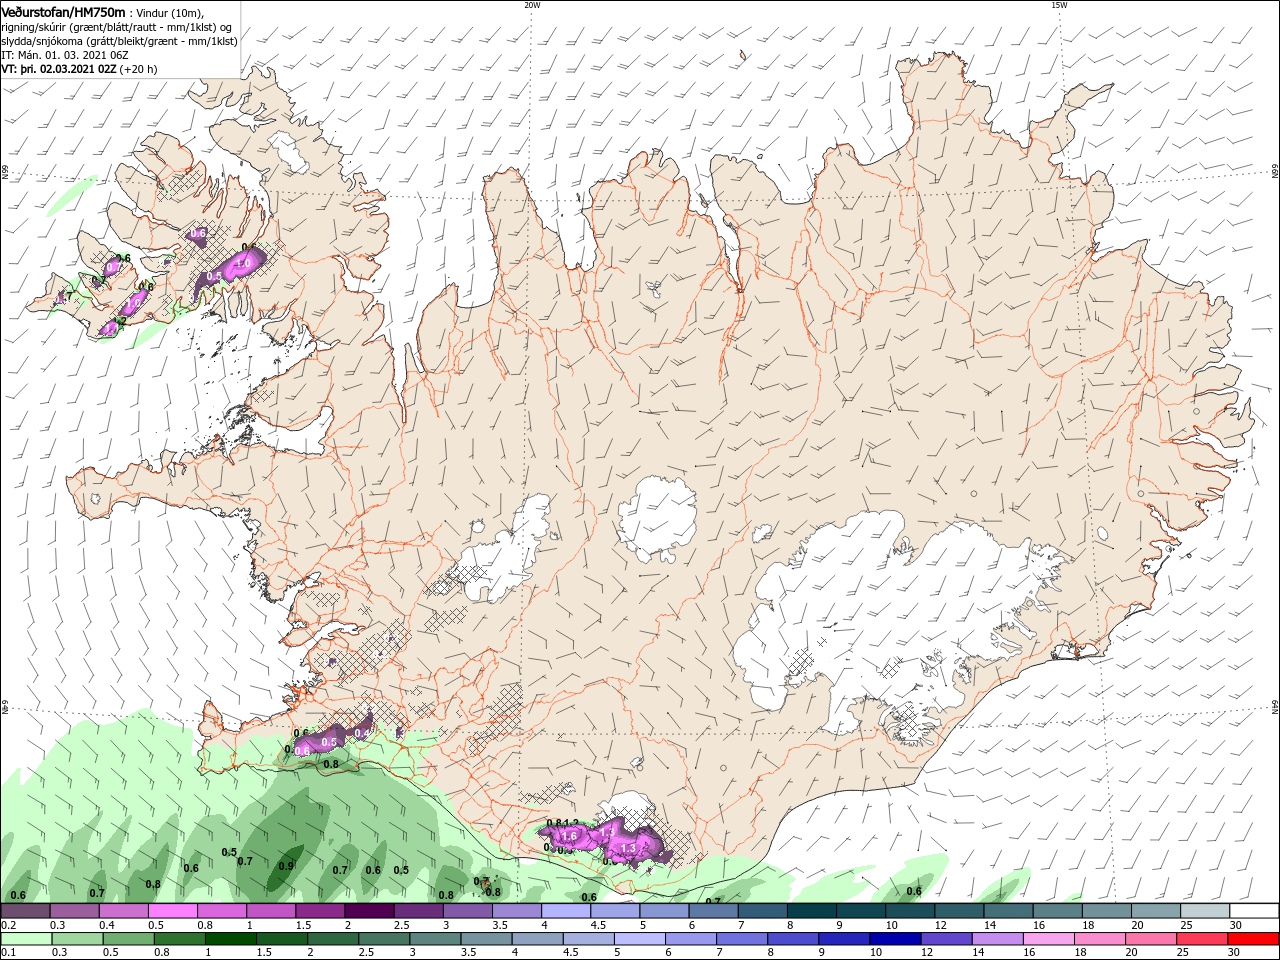Click the 0.2 label in snow legend
1280x960 pixels.
coord(8,925)
